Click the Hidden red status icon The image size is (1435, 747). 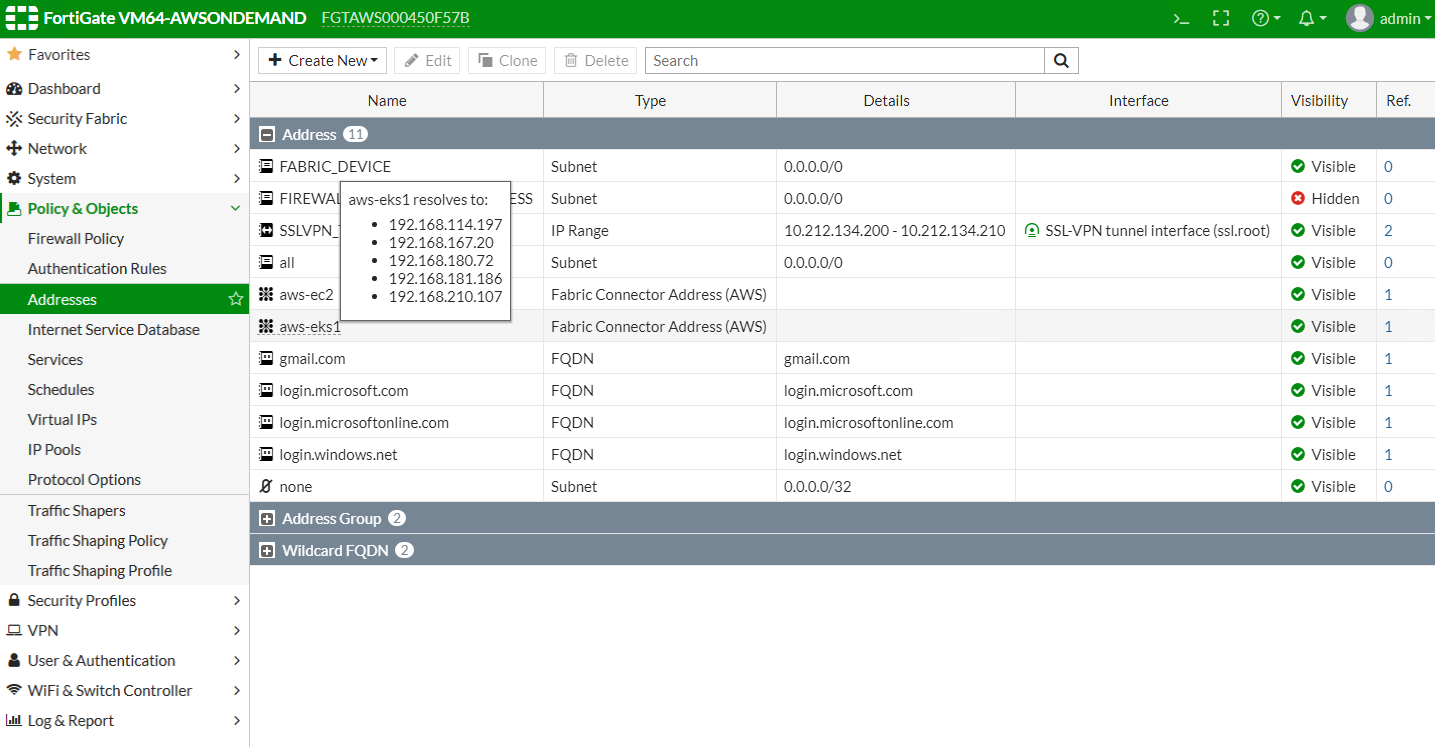pyautogui.click(x=1298, y=199)
